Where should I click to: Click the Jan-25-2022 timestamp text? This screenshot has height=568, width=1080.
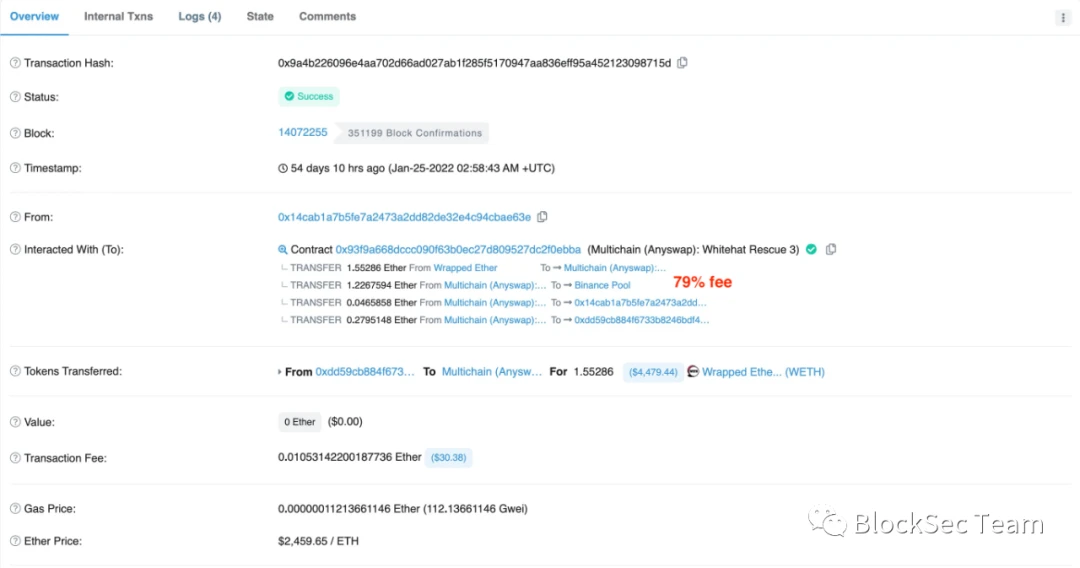[471, 168]
